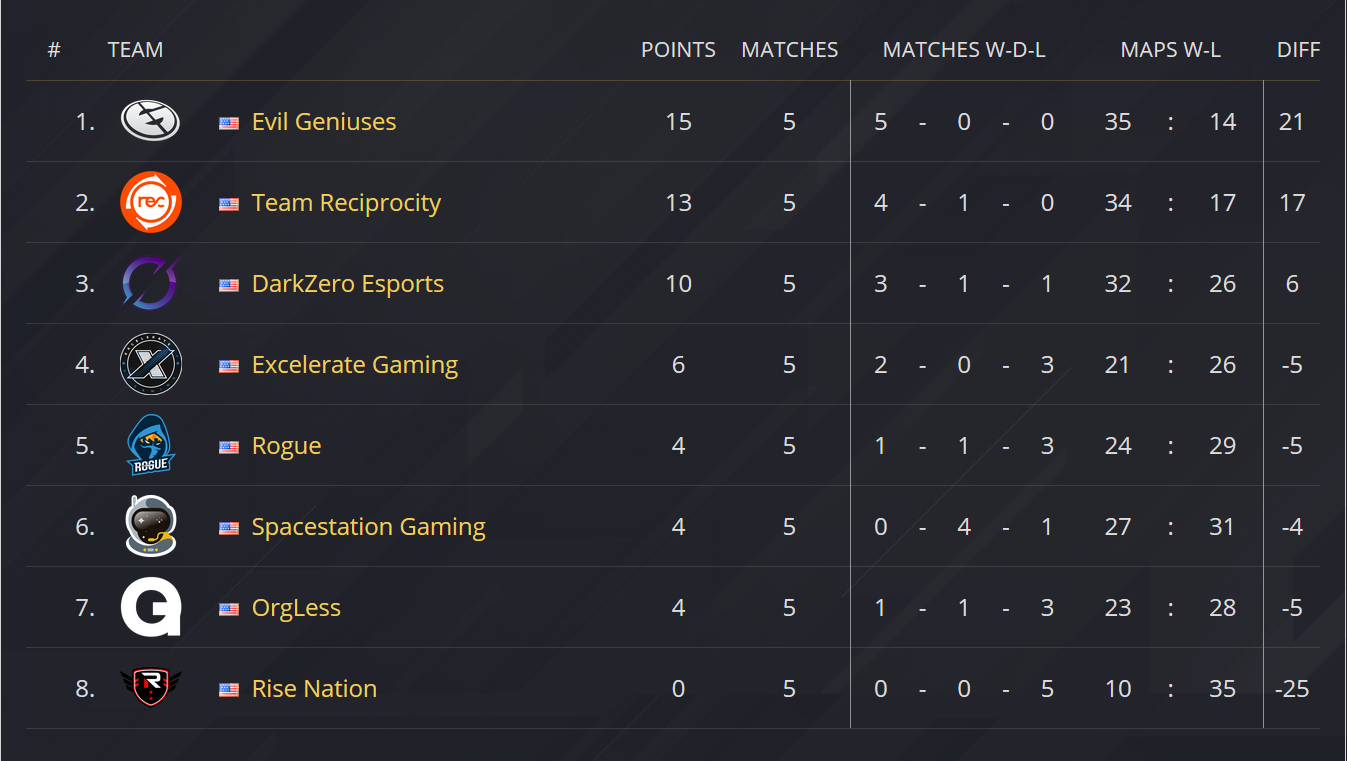Click the Evil Geniuses team logo

tap(150, 122)
